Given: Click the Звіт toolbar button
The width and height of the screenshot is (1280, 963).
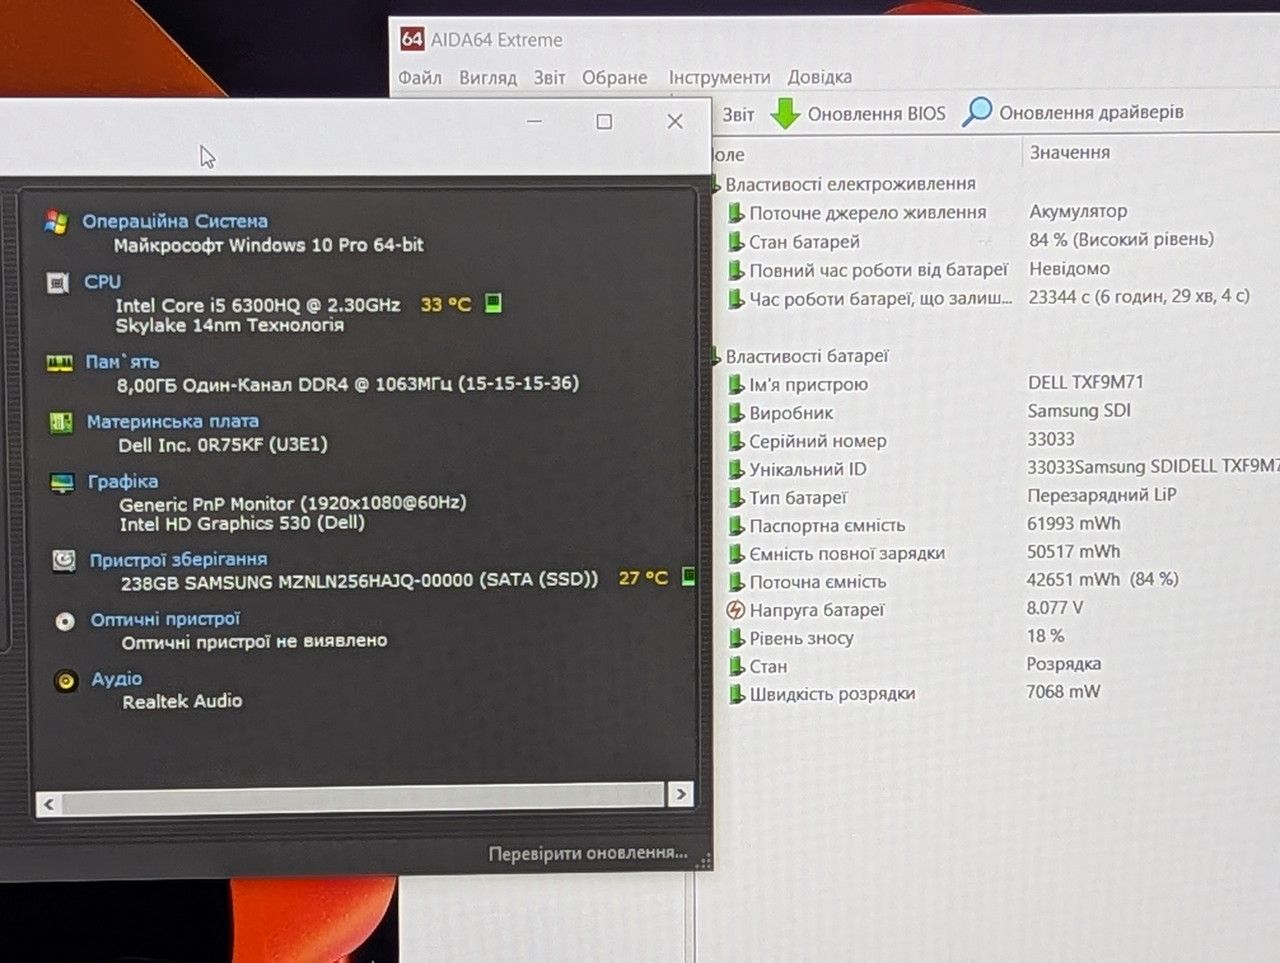Looking at the screenshot, I should pyautogui.click(x=738, y=114).
